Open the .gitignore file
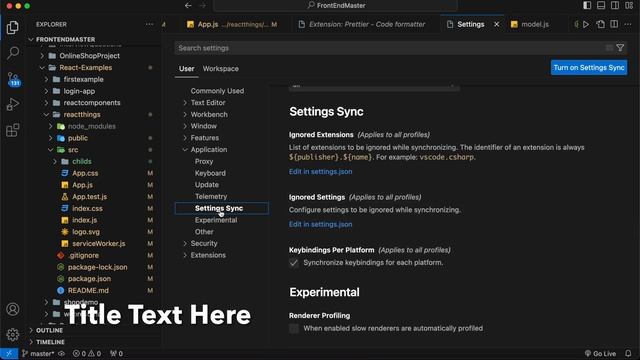This screenshot has height=360, width=640. [83, 256]
